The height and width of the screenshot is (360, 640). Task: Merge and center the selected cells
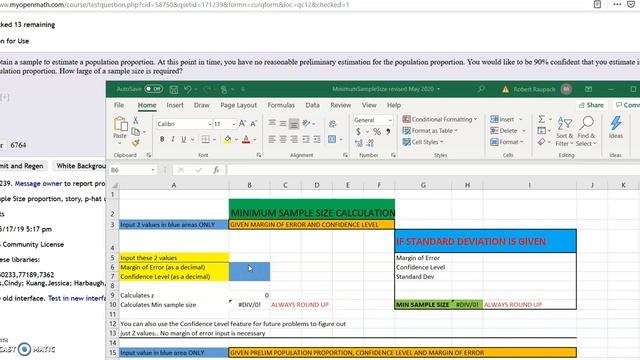(x=332, y=140)
